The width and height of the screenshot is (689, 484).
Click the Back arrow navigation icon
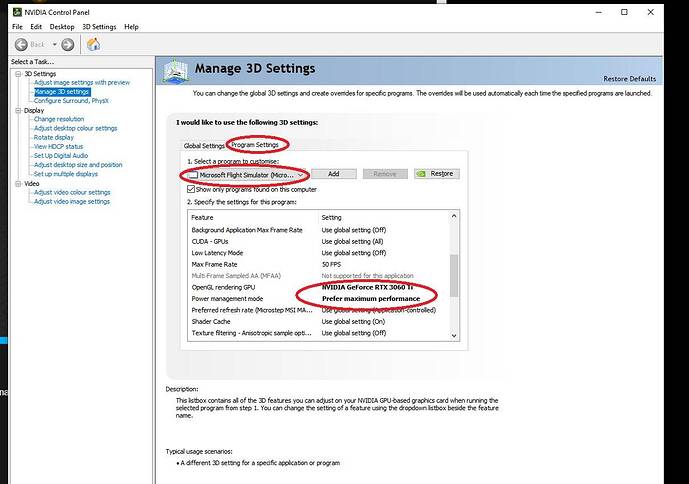(21, 44)
